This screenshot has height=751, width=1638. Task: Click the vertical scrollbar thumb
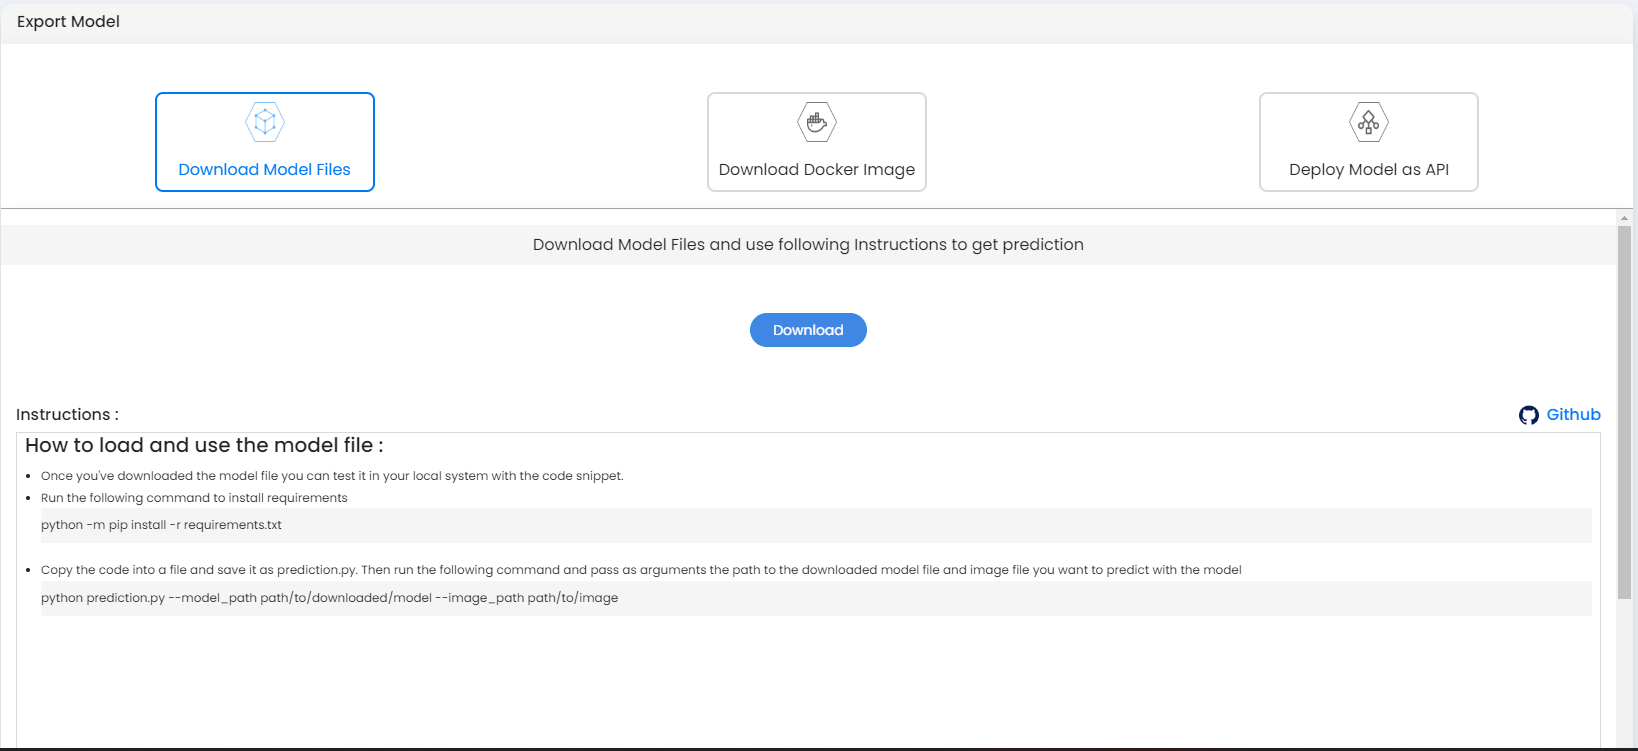pyautogui.click(x=1625, y=412)
